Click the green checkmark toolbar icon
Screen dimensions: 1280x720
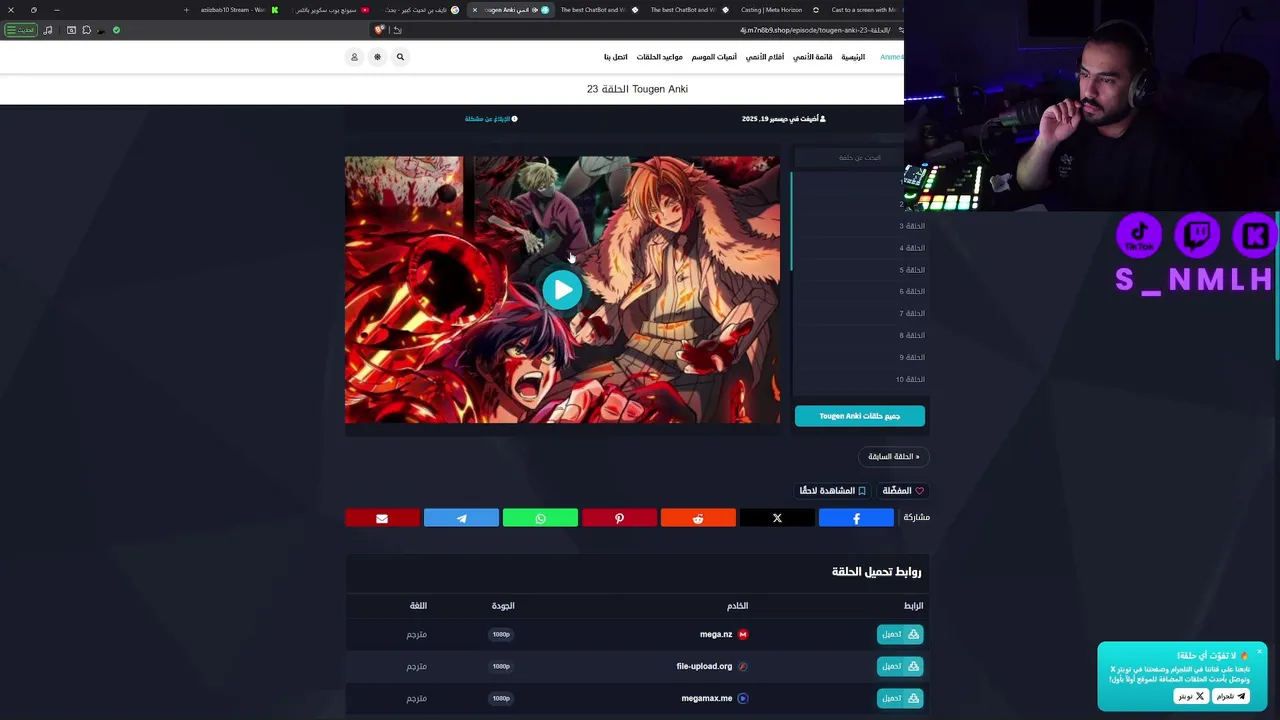(x=116, y=30)
